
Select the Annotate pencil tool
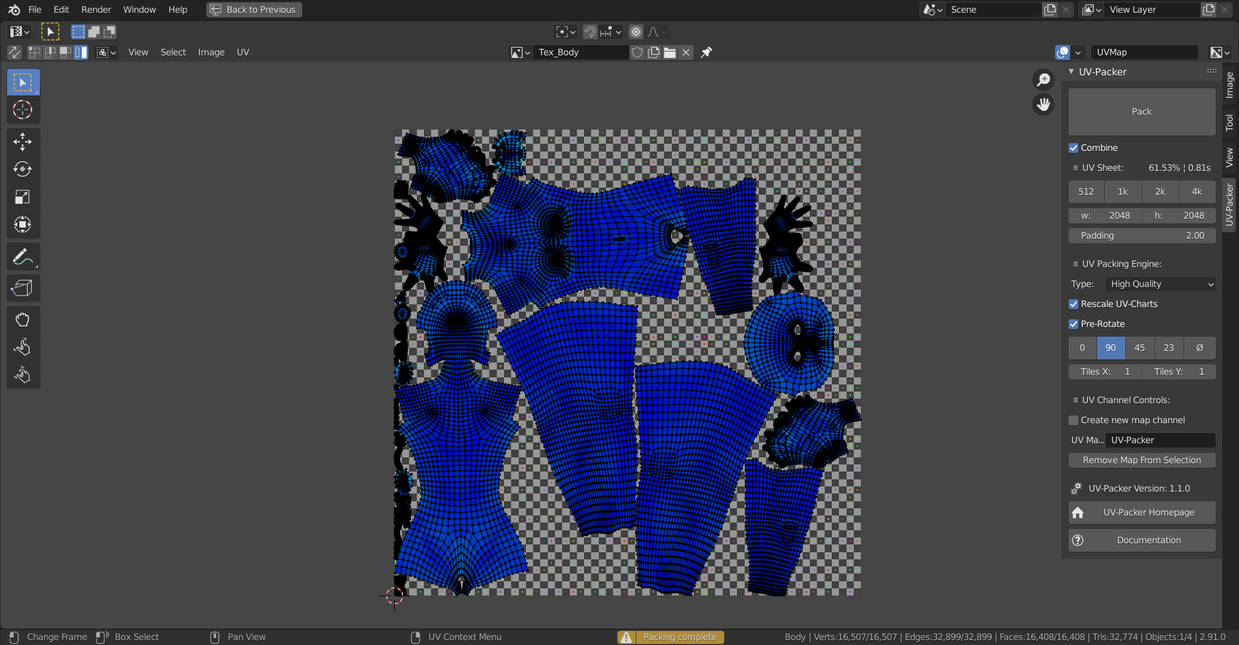pyautogui.click(x=22, y=257)
